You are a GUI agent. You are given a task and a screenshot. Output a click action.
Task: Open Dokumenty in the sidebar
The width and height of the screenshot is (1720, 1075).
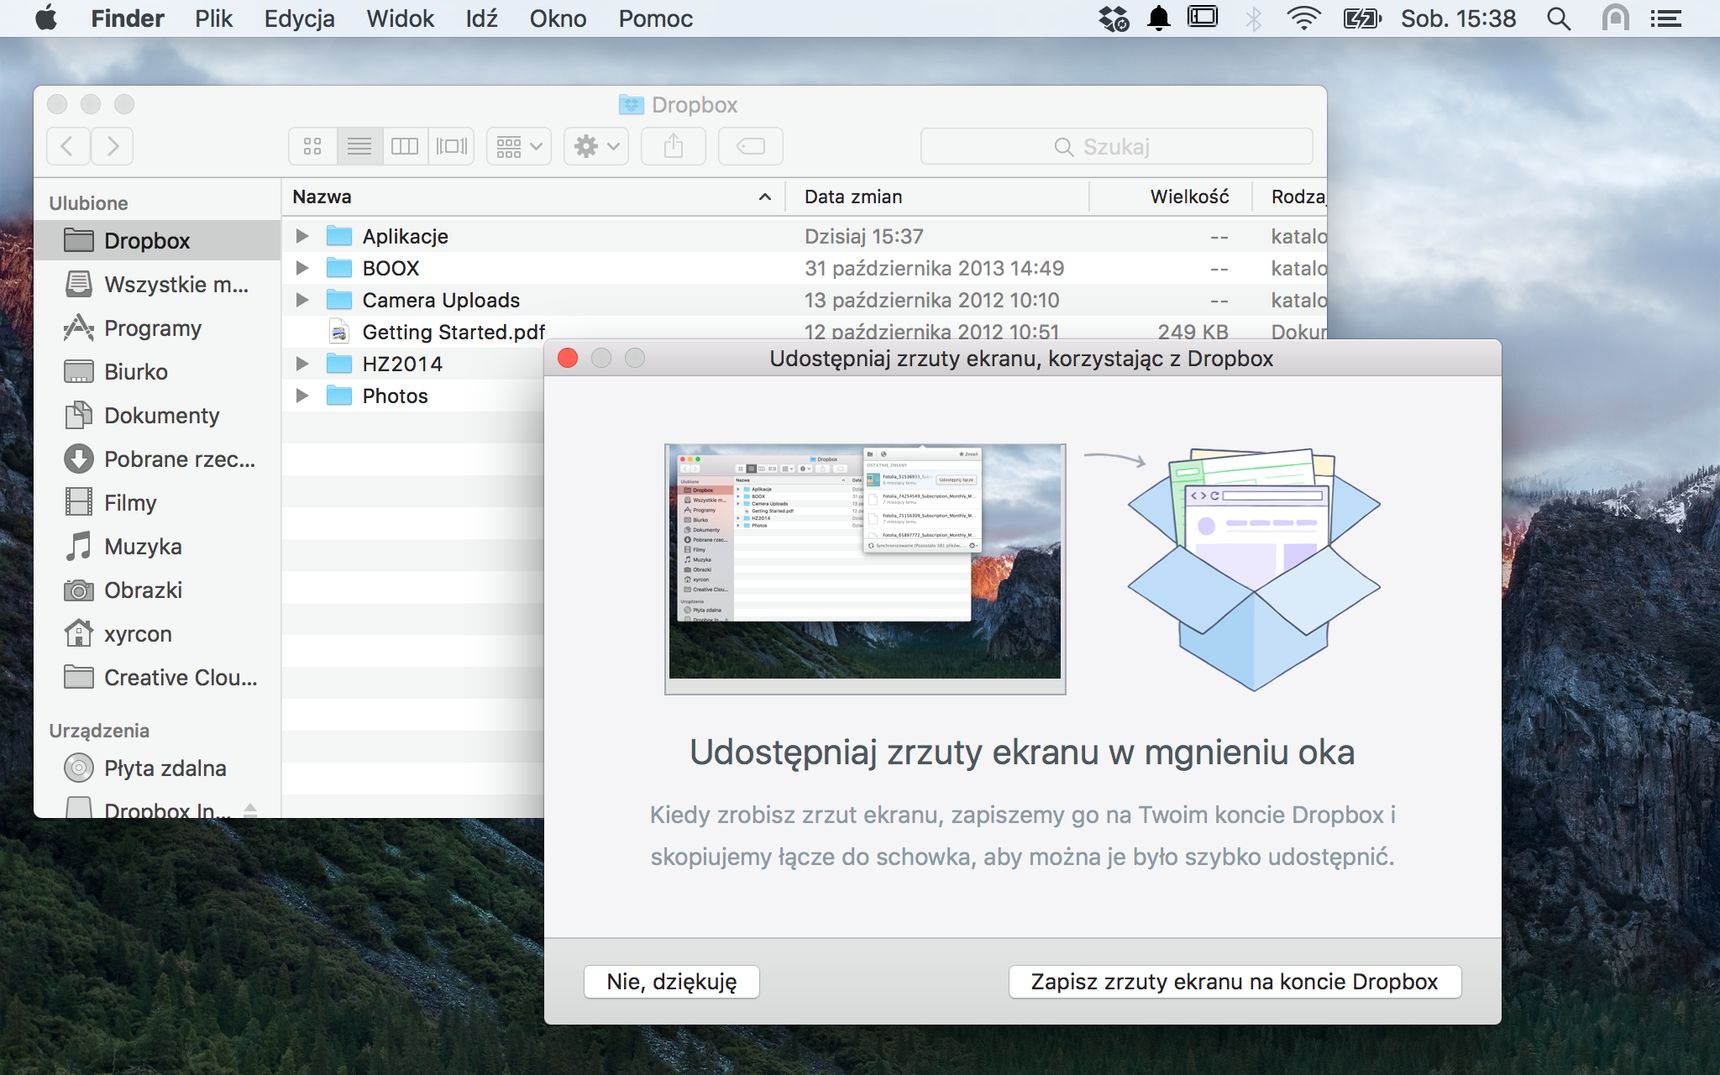pos(157,415)
